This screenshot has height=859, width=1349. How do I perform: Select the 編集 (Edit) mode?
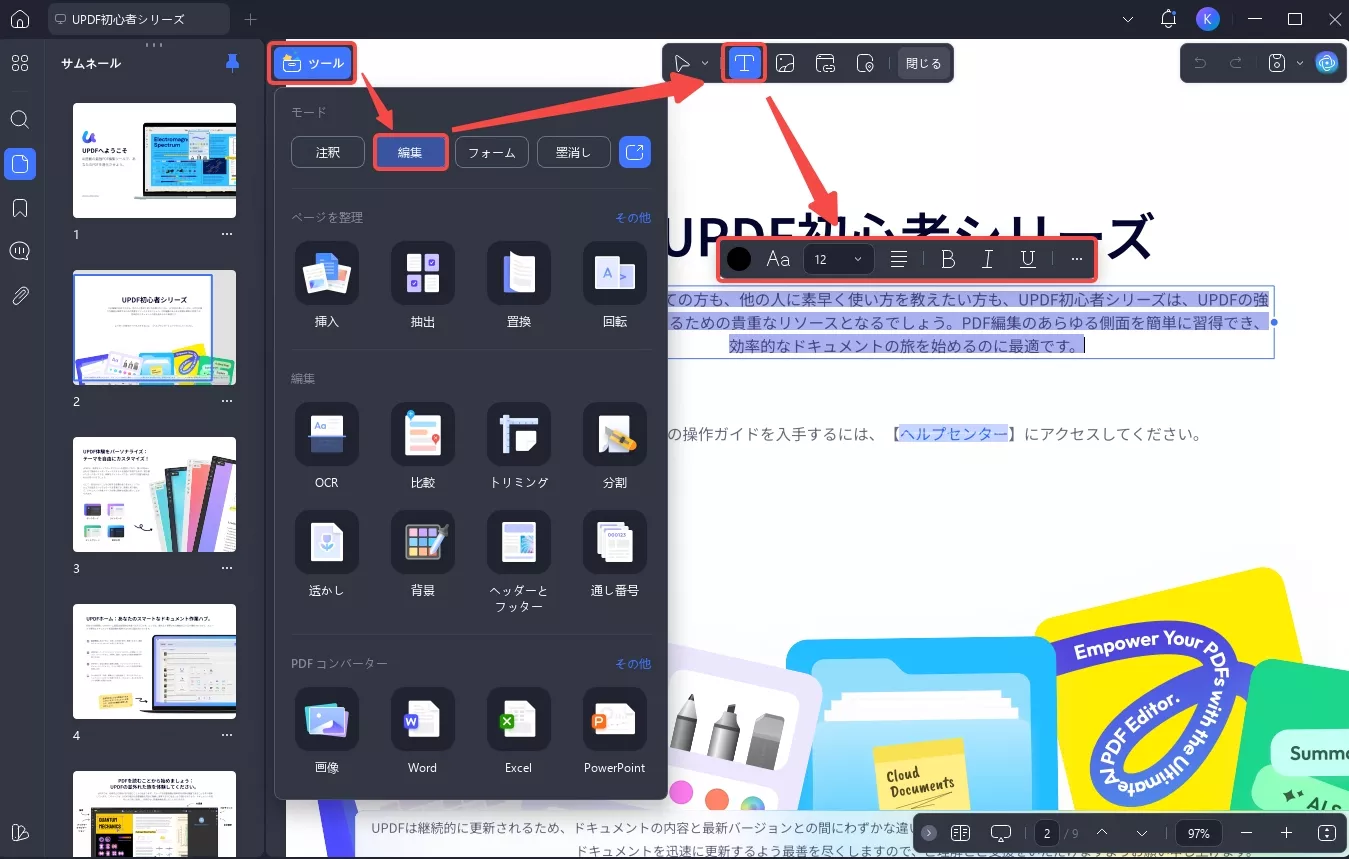click(x=410, y=152)
